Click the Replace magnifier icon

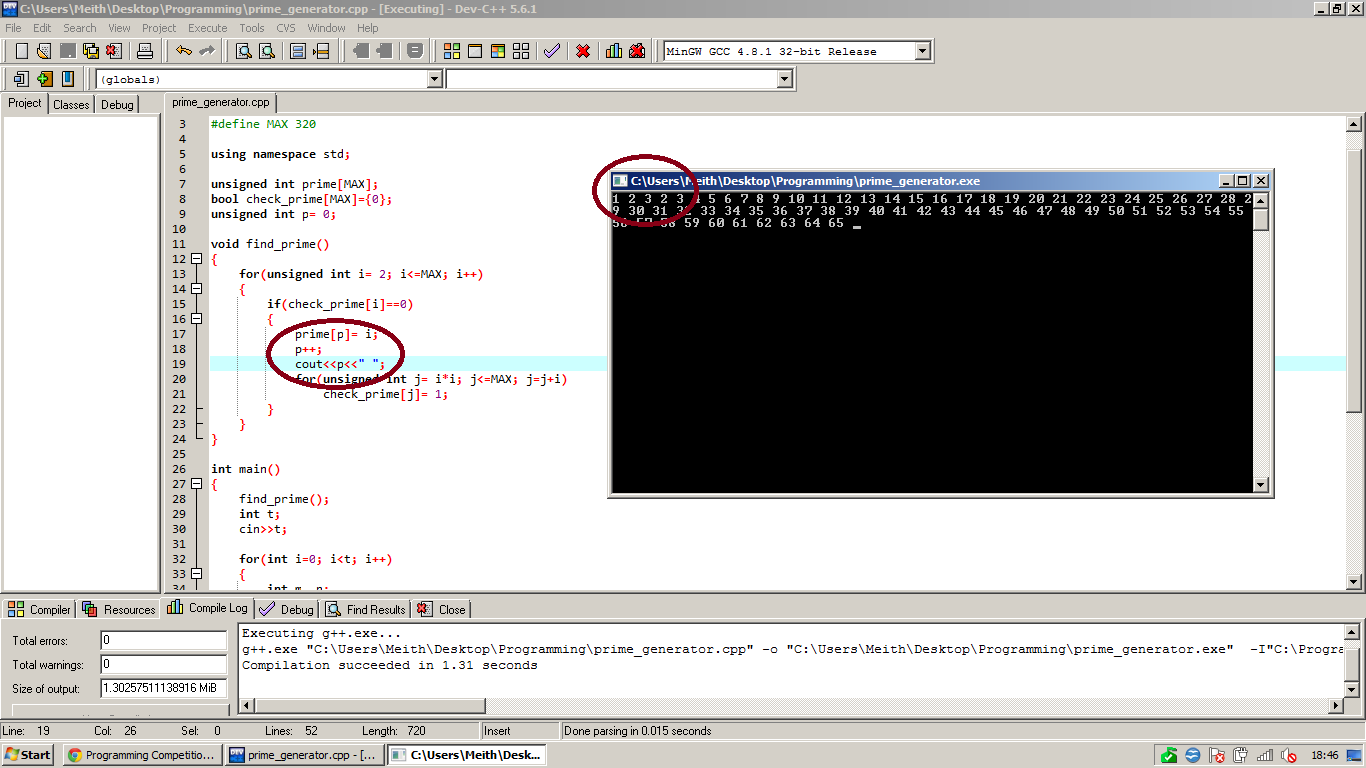[267, 51]
